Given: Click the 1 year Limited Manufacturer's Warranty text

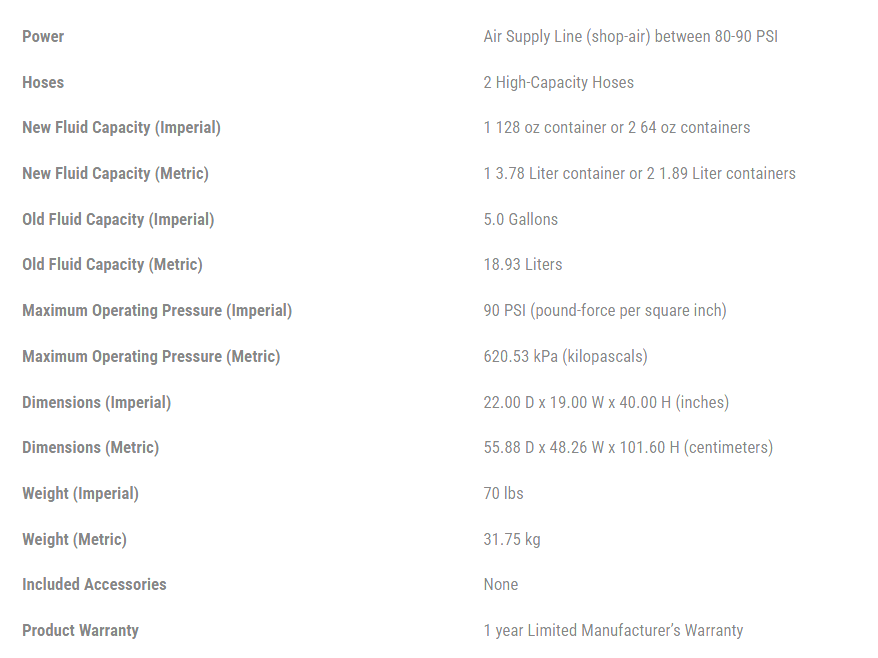Looking at the screenshot, I should pos(613,631).
